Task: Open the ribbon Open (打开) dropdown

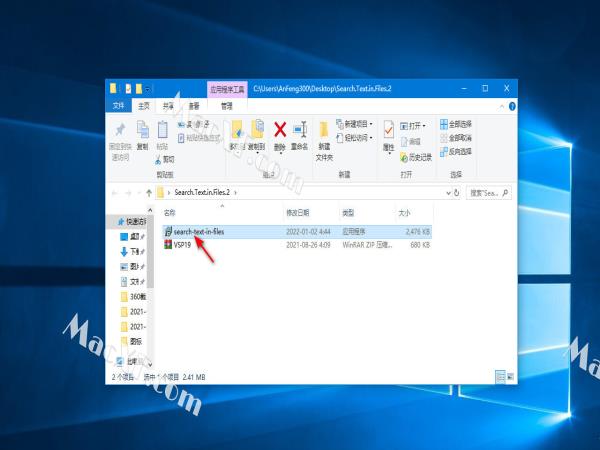Action: [413, 126]
